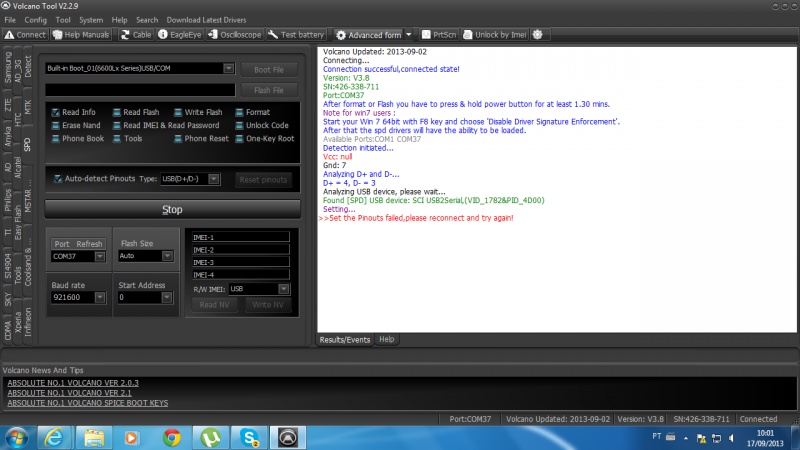
Task: Open the Windows Start menu
Action: [x=16, y=438]
